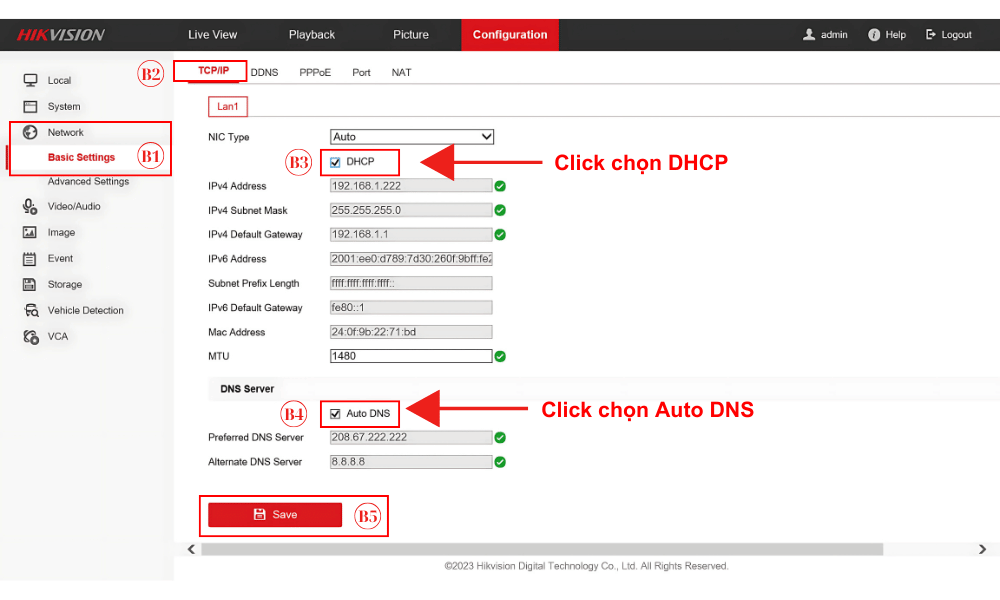1000x600 pixels.
Task: Click the Subnet Prefix Length field
Action: (411, 283)
